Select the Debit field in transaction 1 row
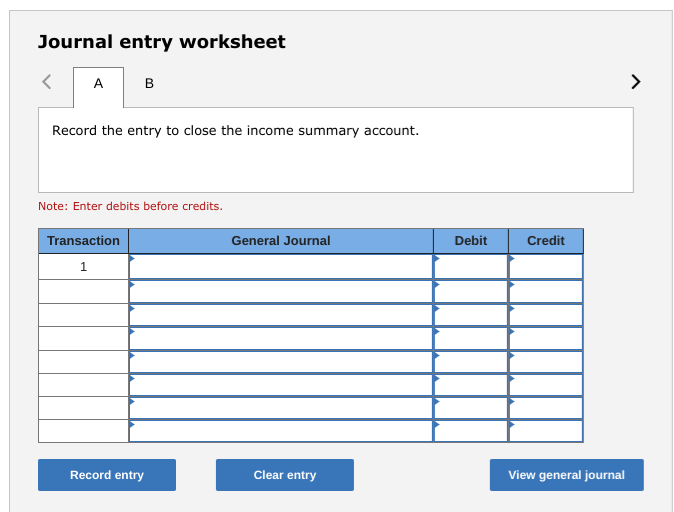Screen dimensions: 674x512 coord(471,267)
